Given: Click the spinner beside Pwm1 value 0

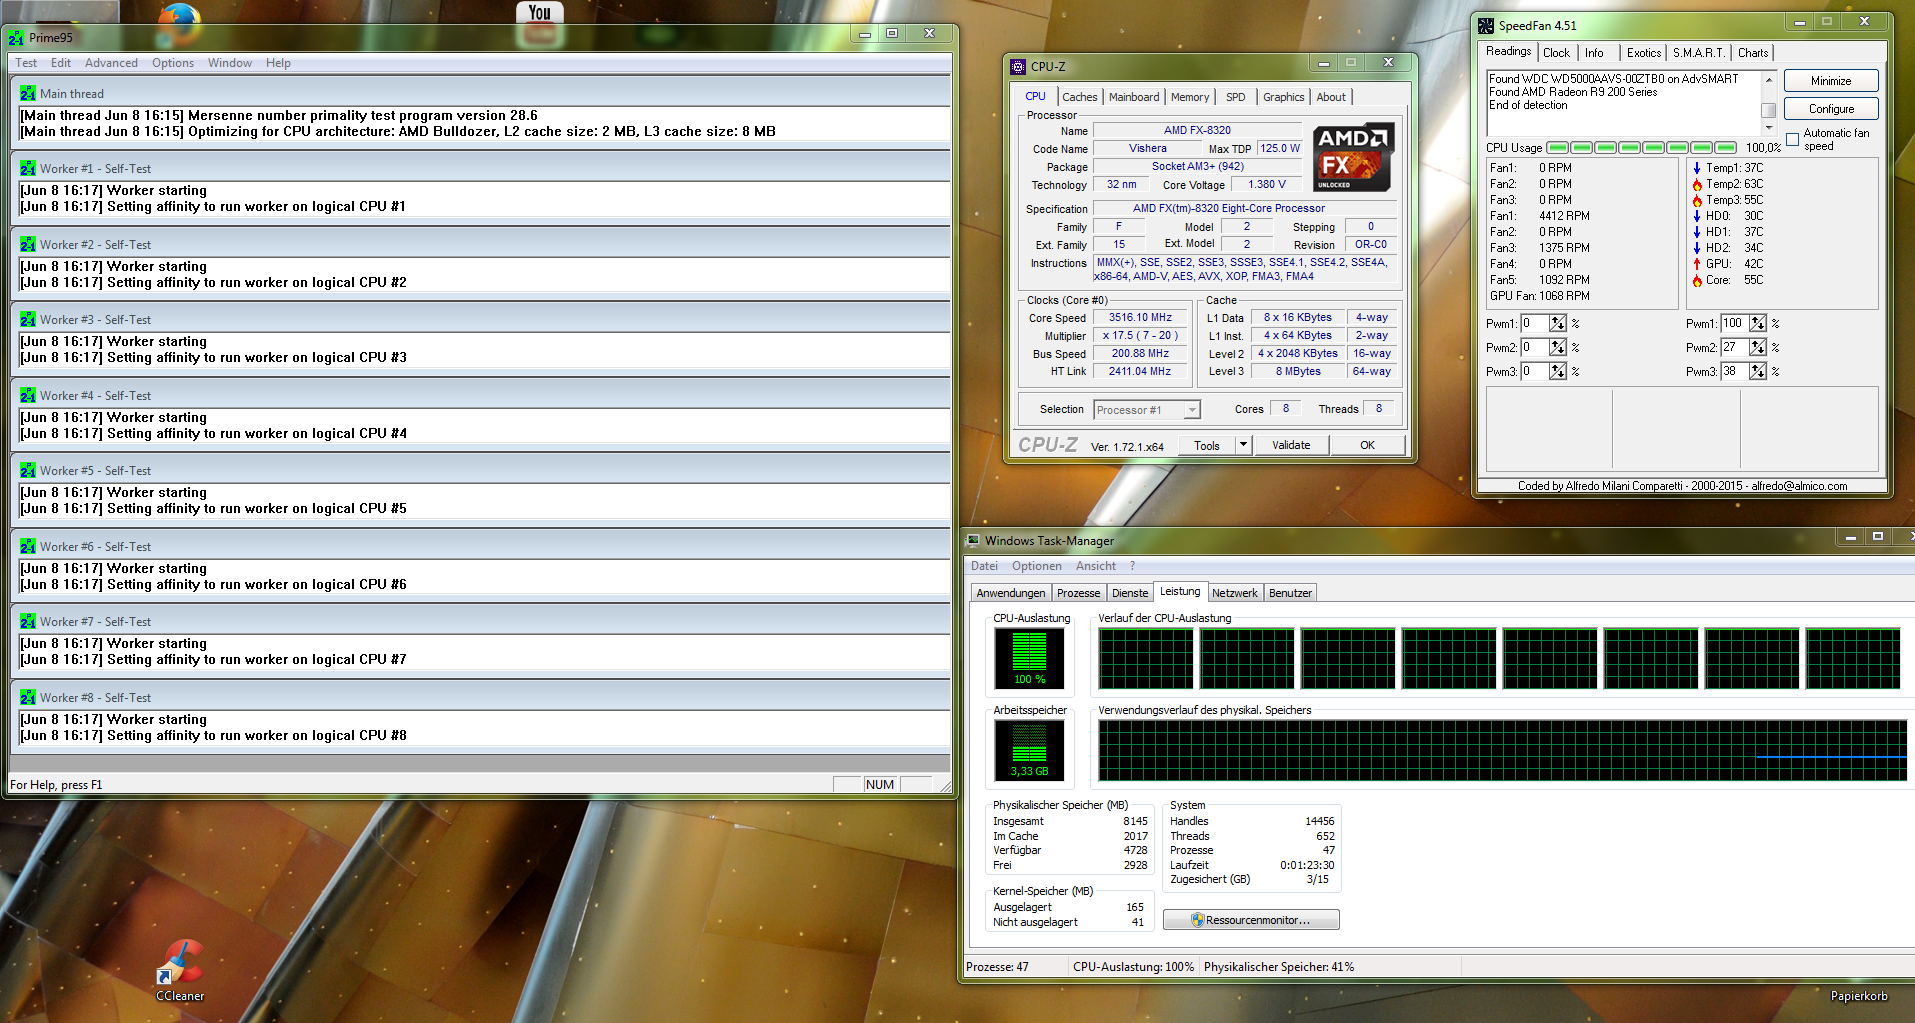Looking at the screenshot, I should point(1558,324).
